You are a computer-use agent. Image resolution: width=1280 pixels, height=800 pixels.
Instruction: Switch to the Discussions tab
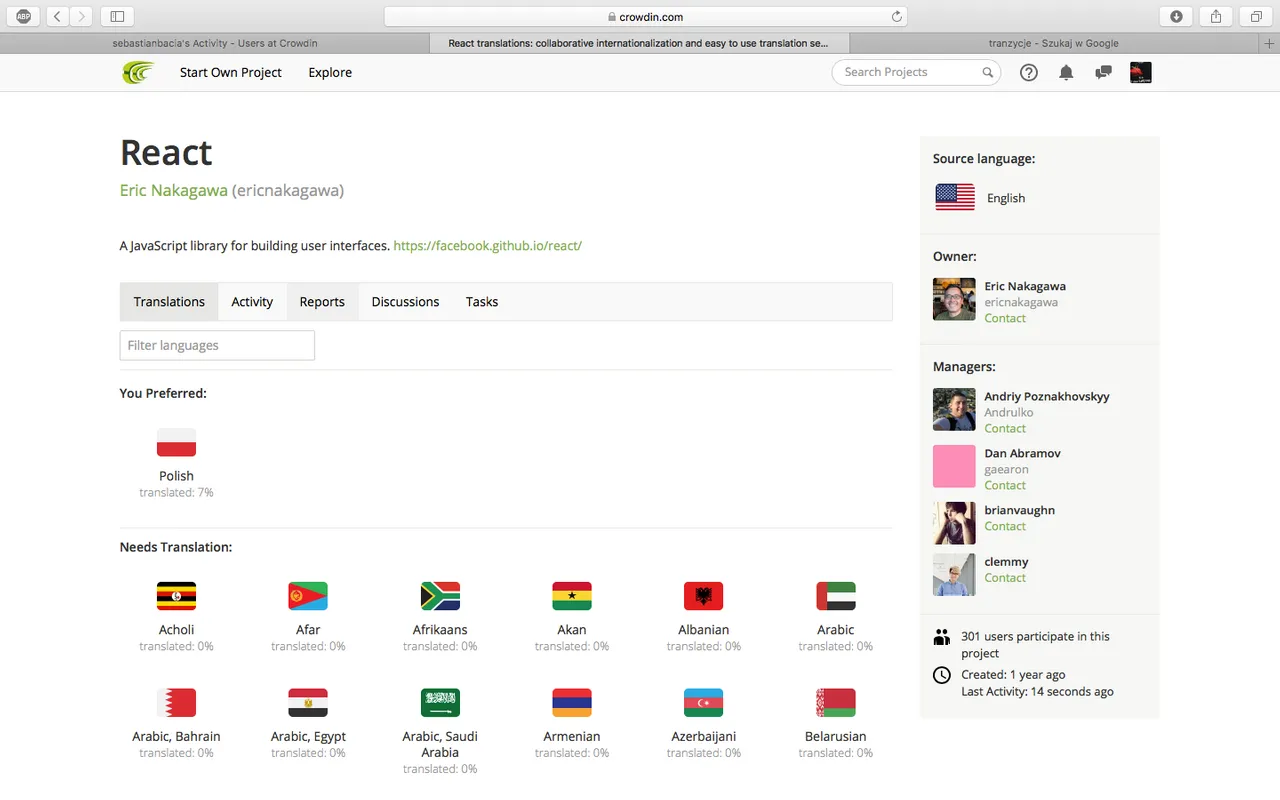coord(405,302)
